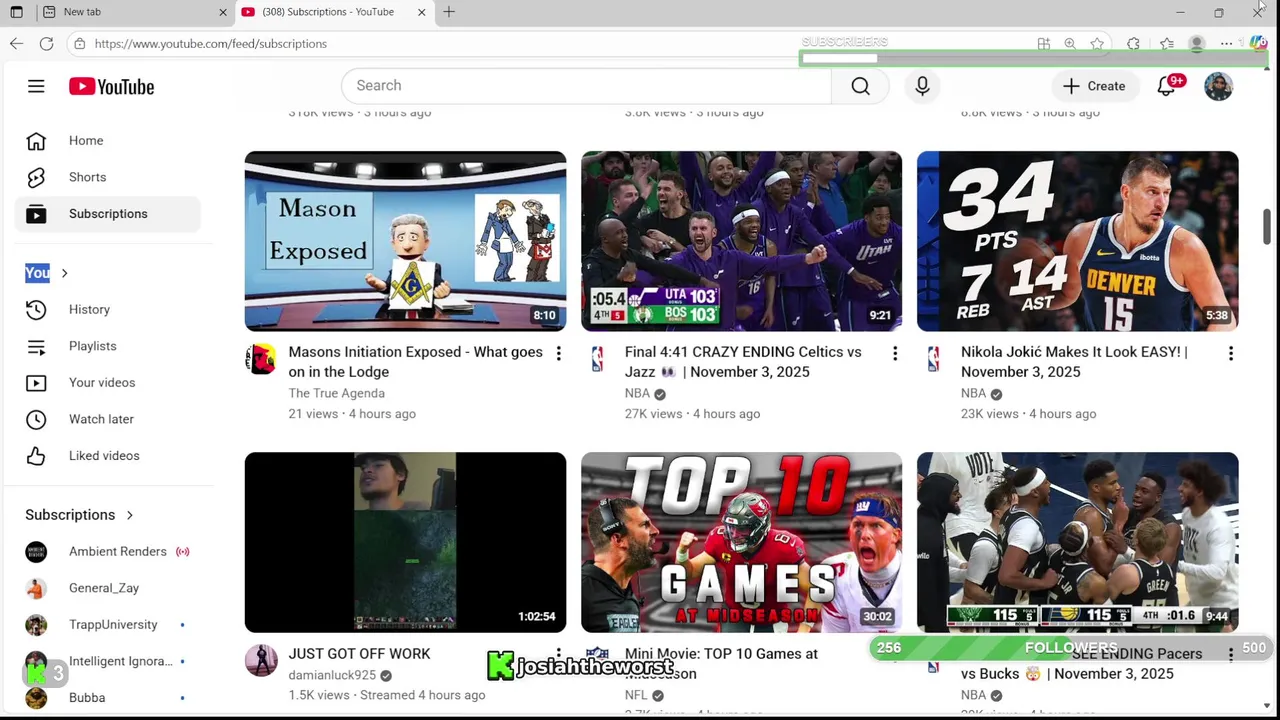1280x720 pixels.
Task: Open browser extensions icon
Action: pyautogui.click(x=1133, y=43)
